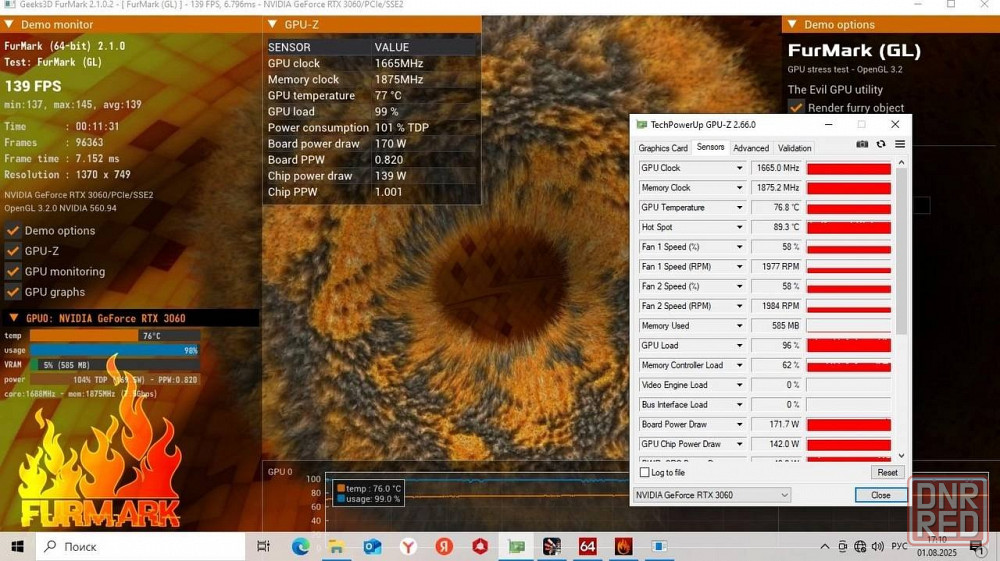Open network globe tray icon
The height and width of the screenshot is (561, 1000).
point(860,546)
